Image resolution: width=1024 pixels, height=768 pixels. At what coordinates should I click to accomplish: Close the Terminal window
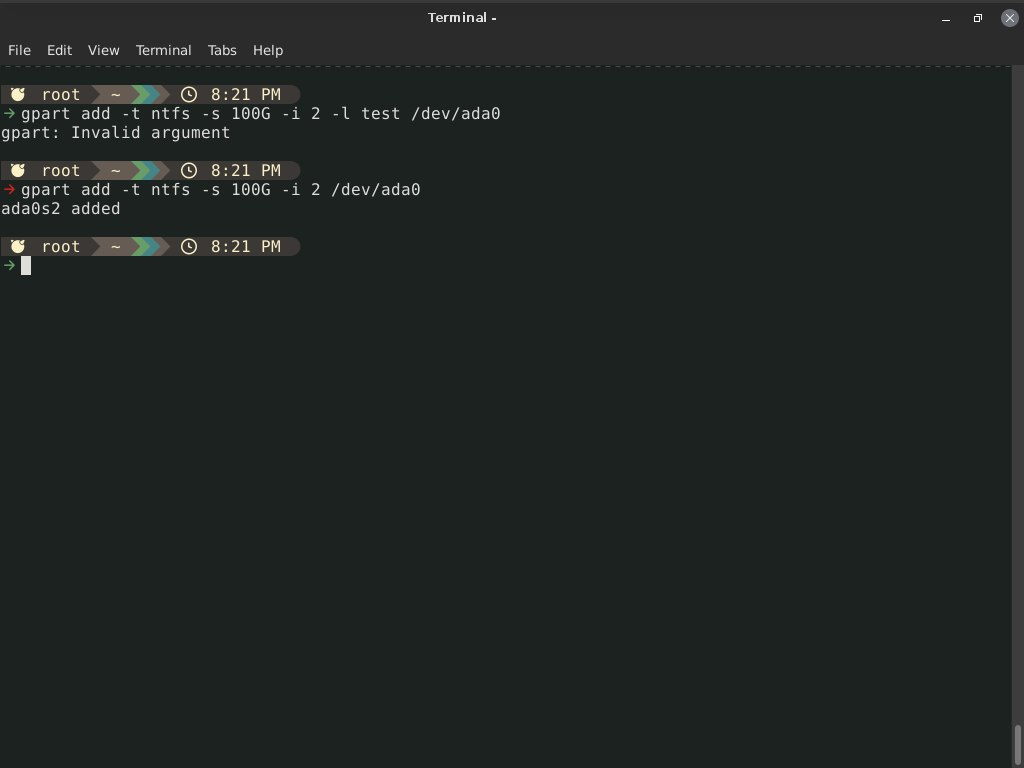(x=1009, y=18)
